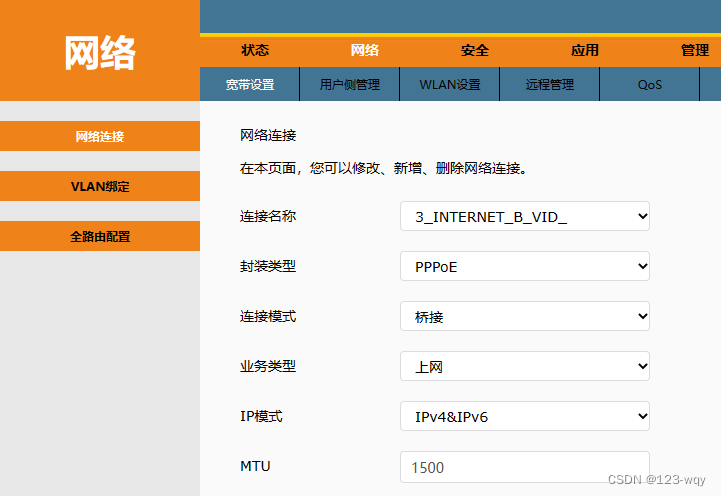Click the 连接模式 label
Screen dimensions: 721x496
[x=268, y=316]
